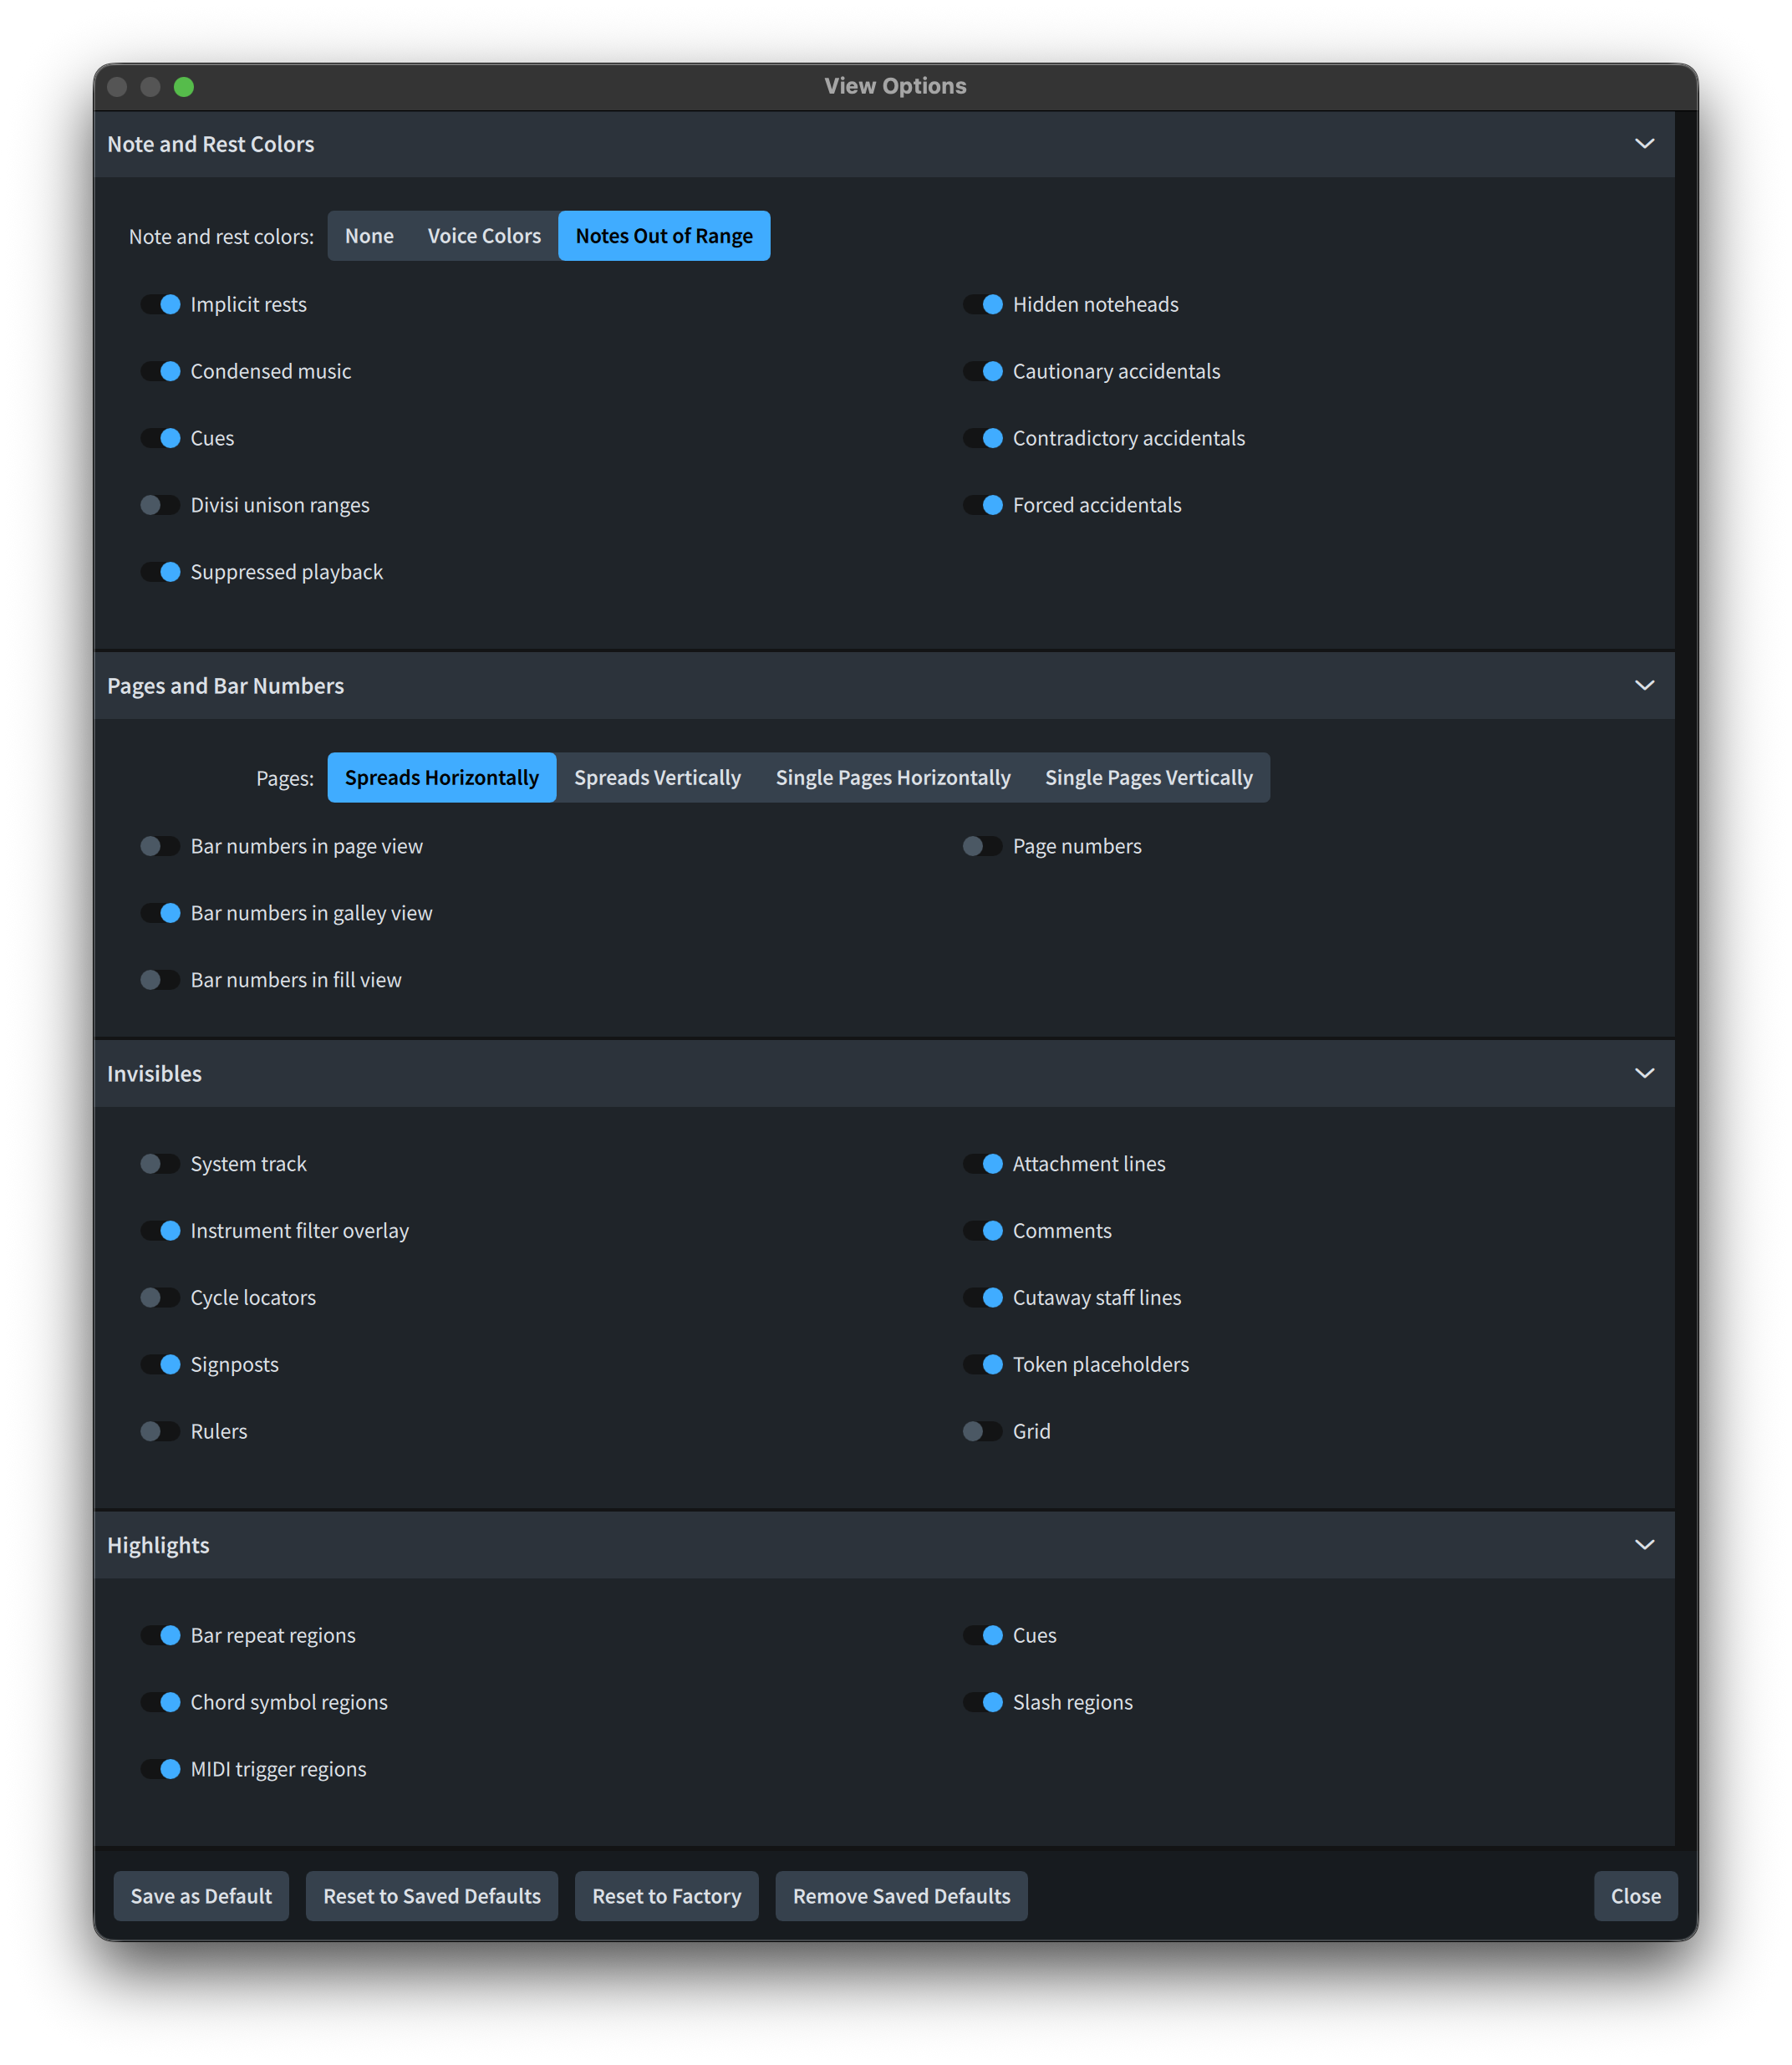Turn off Slash regions highlight
The image size is (1792, 2065).
[982, 1702]
